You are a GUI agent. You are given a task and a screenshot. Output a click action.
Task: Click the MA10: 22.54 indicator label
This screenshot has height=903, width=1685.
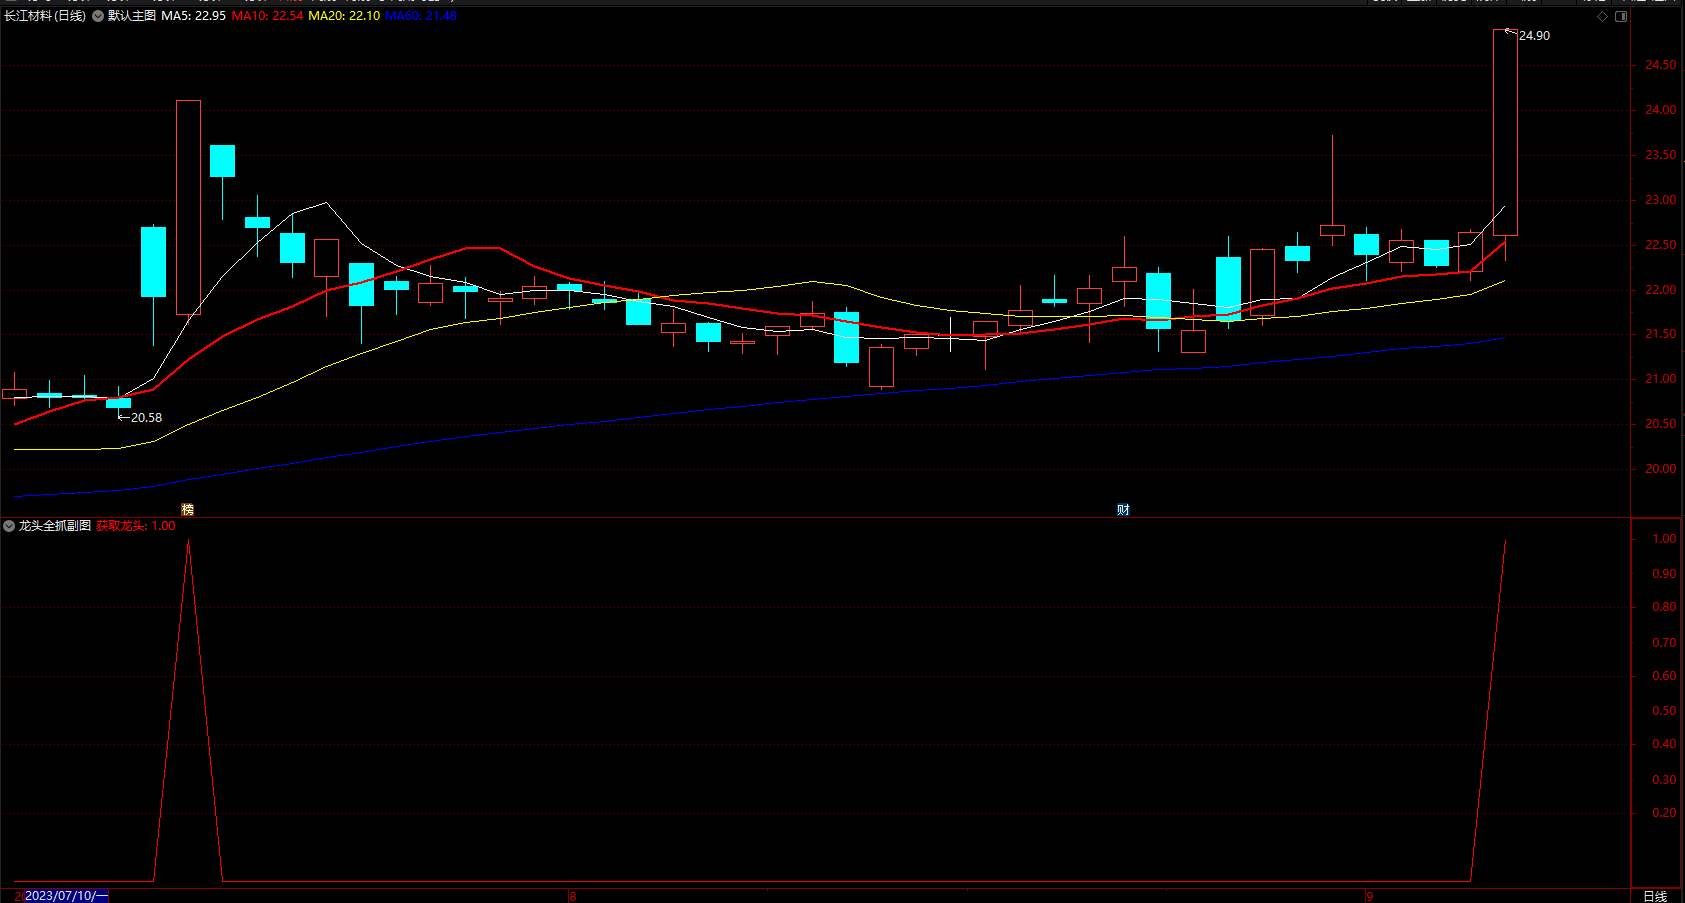267,16
